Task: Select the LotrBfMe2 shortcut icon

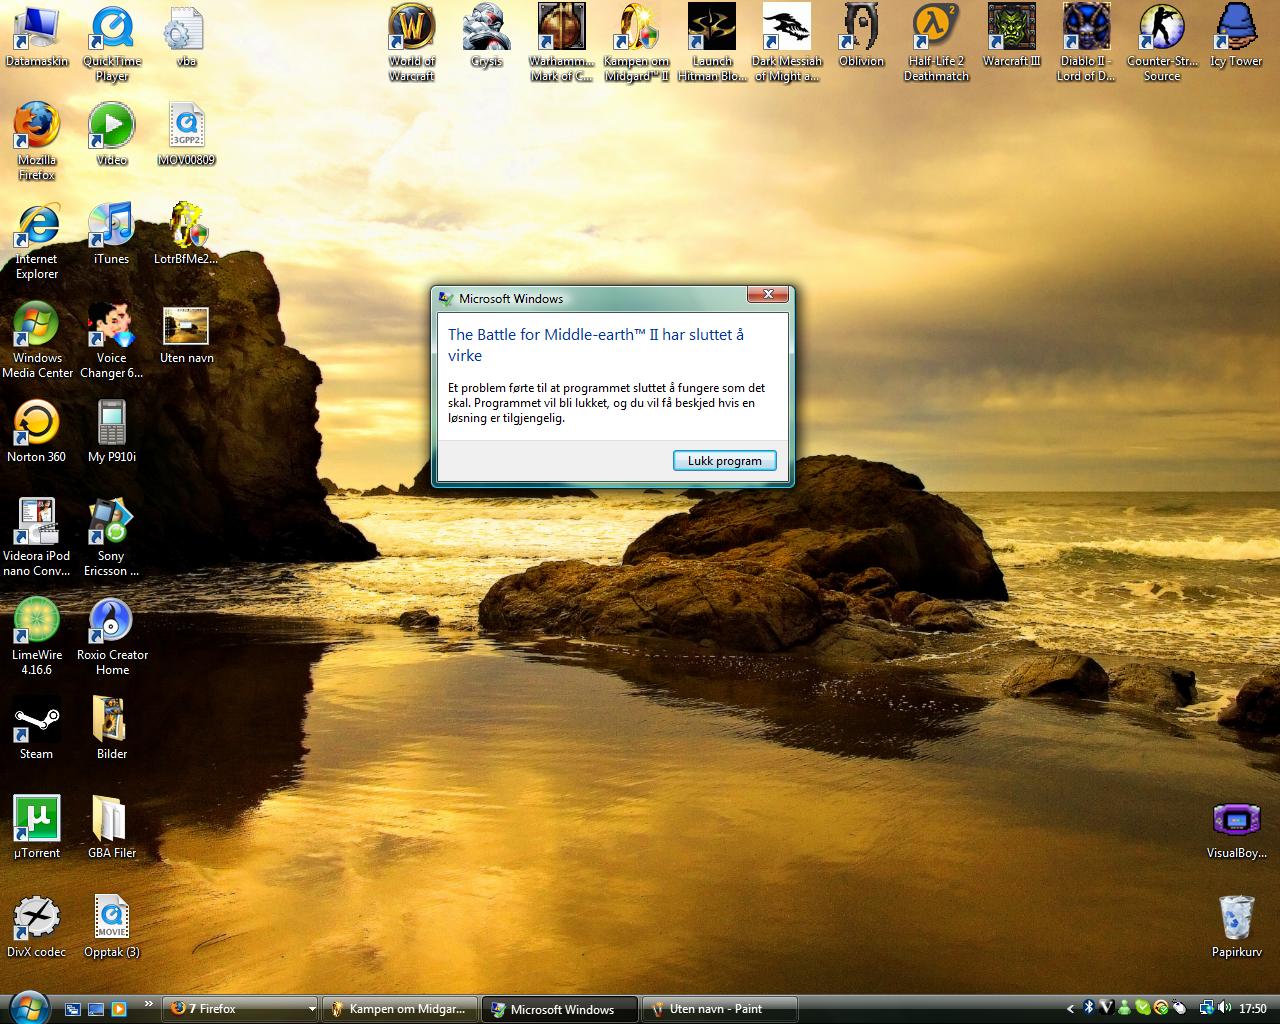Action: (186, 233)
